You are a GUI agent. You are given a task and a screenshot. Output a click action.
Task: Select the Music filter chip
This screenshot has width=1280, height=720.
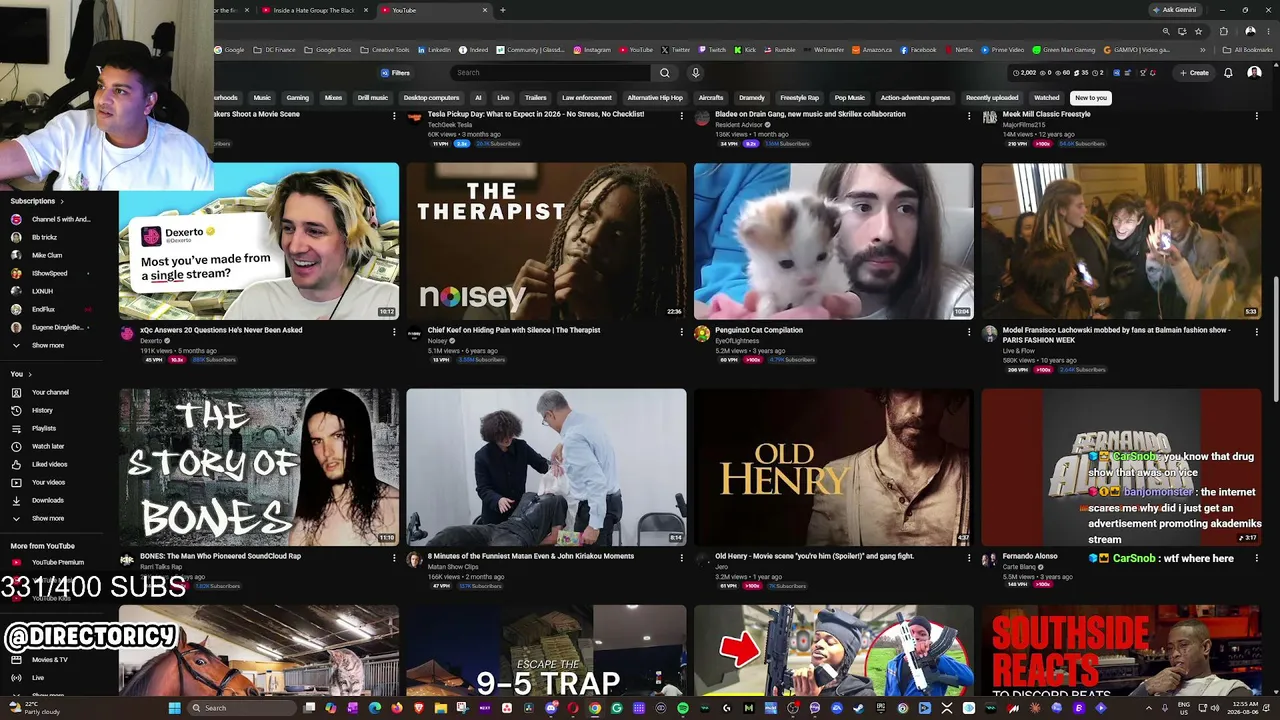pyautogui.click(x=262, y=98)
